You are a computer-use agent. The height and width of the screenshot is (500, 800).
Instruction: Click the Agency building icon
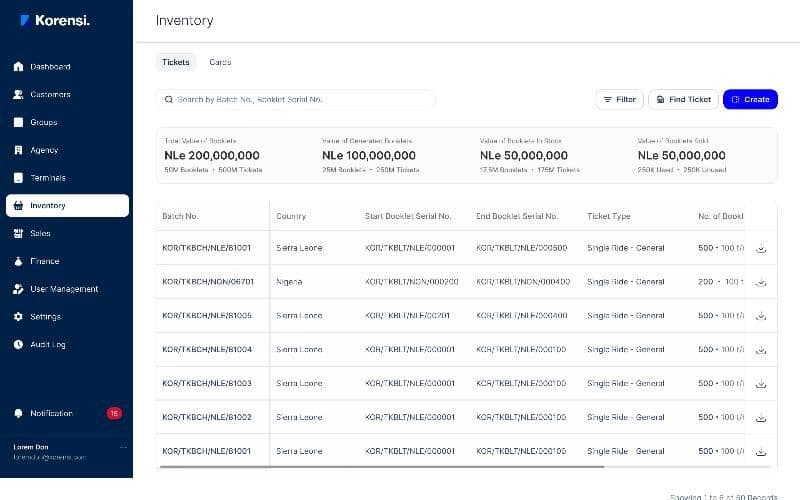[18, 150]
